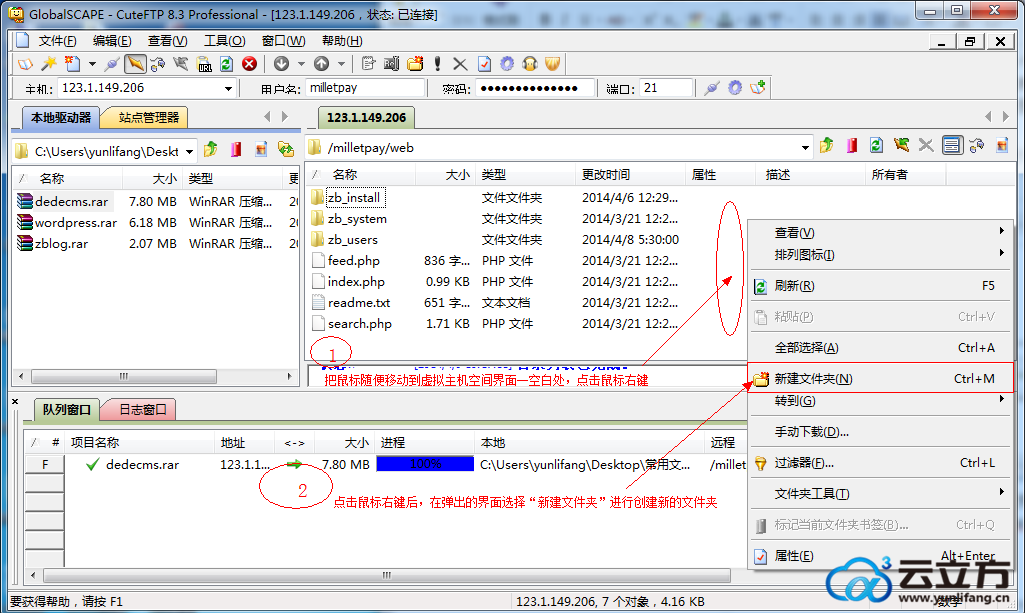Open the 帮助(H) menu
The width and height of the screenshot is (1025, 613).
click(342, 41)
